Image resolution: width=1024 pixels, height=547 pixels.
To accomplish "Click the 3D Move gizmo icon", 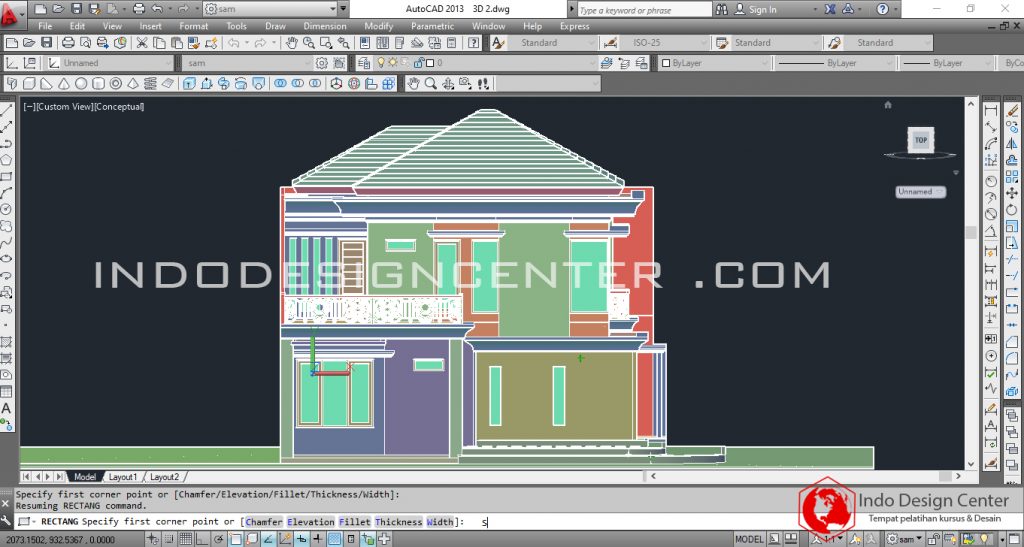I will click(336, 84).
